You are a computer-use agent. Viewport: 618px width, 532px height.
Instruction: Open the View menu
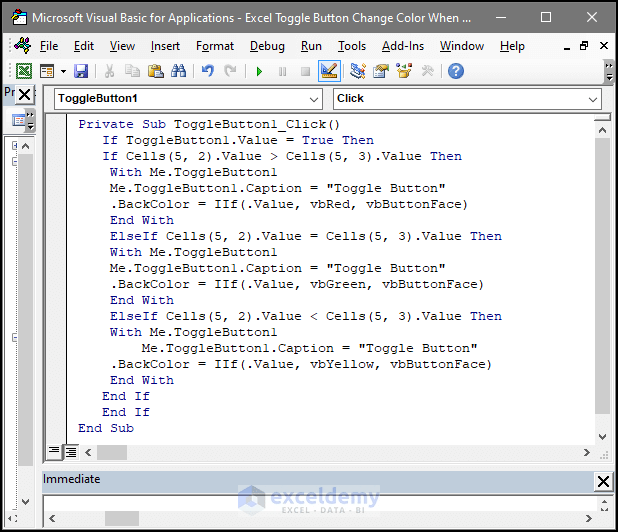click(122, 46)
